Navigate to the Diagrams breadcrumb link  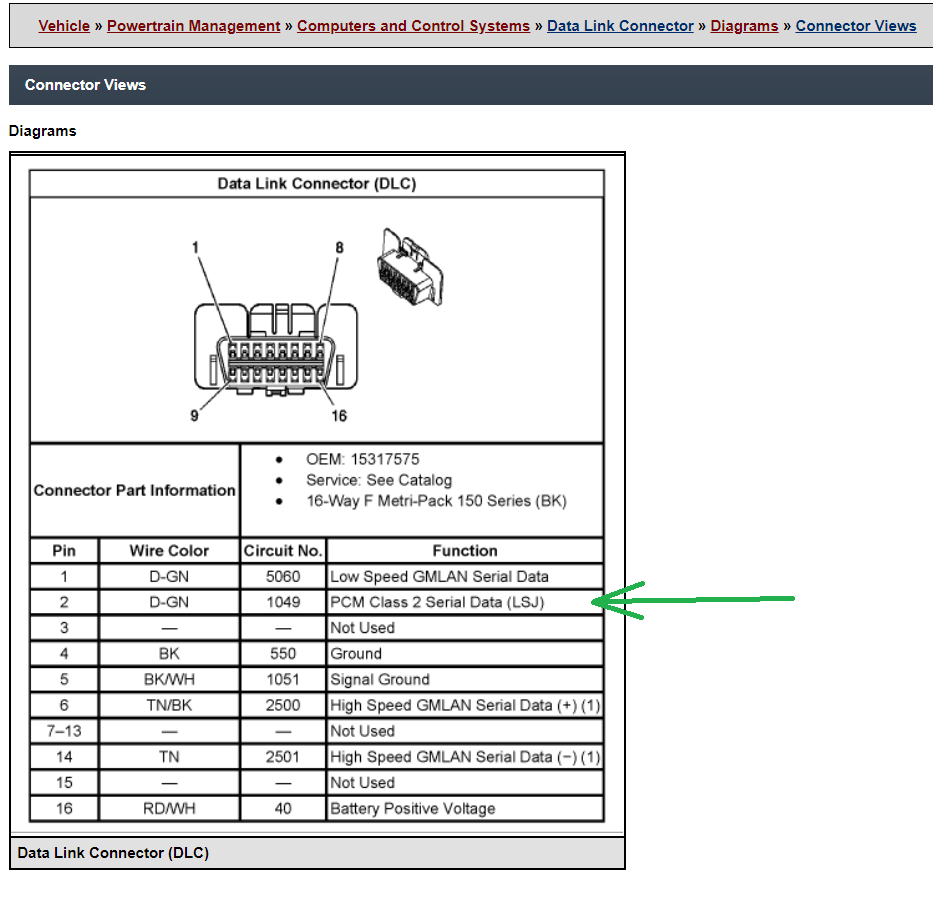(744, 26)
